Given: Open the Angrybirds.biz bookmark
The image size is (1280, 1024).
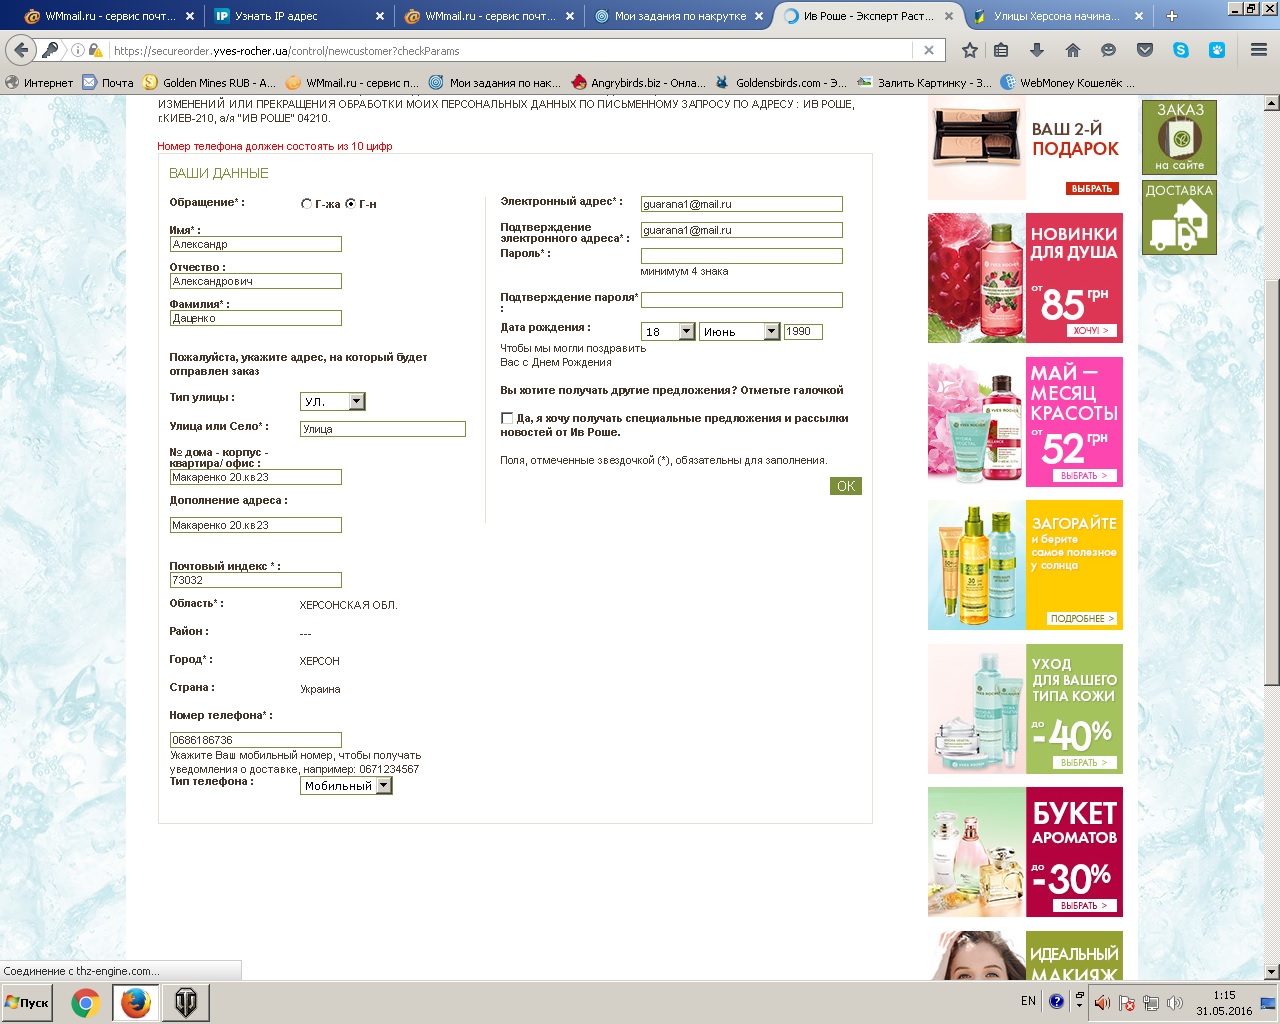Looking at the screenshot, I should 638,83.
